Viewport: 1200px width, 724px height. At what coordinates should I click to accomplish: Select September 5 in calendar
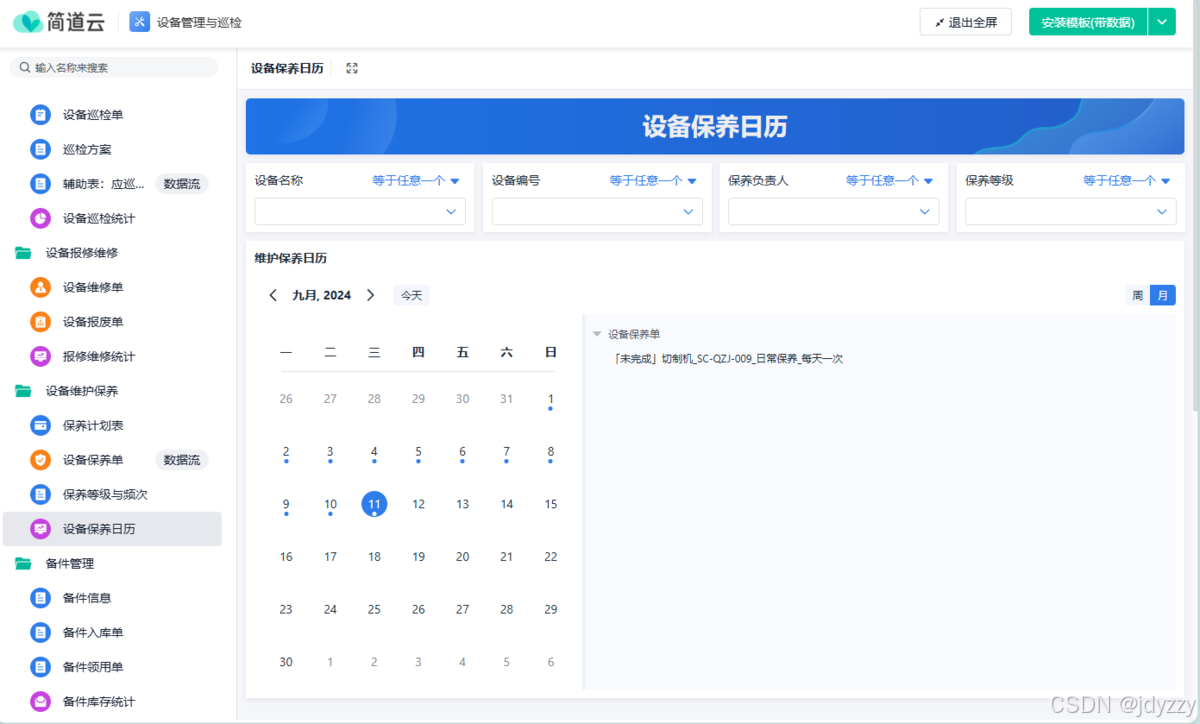418,452
